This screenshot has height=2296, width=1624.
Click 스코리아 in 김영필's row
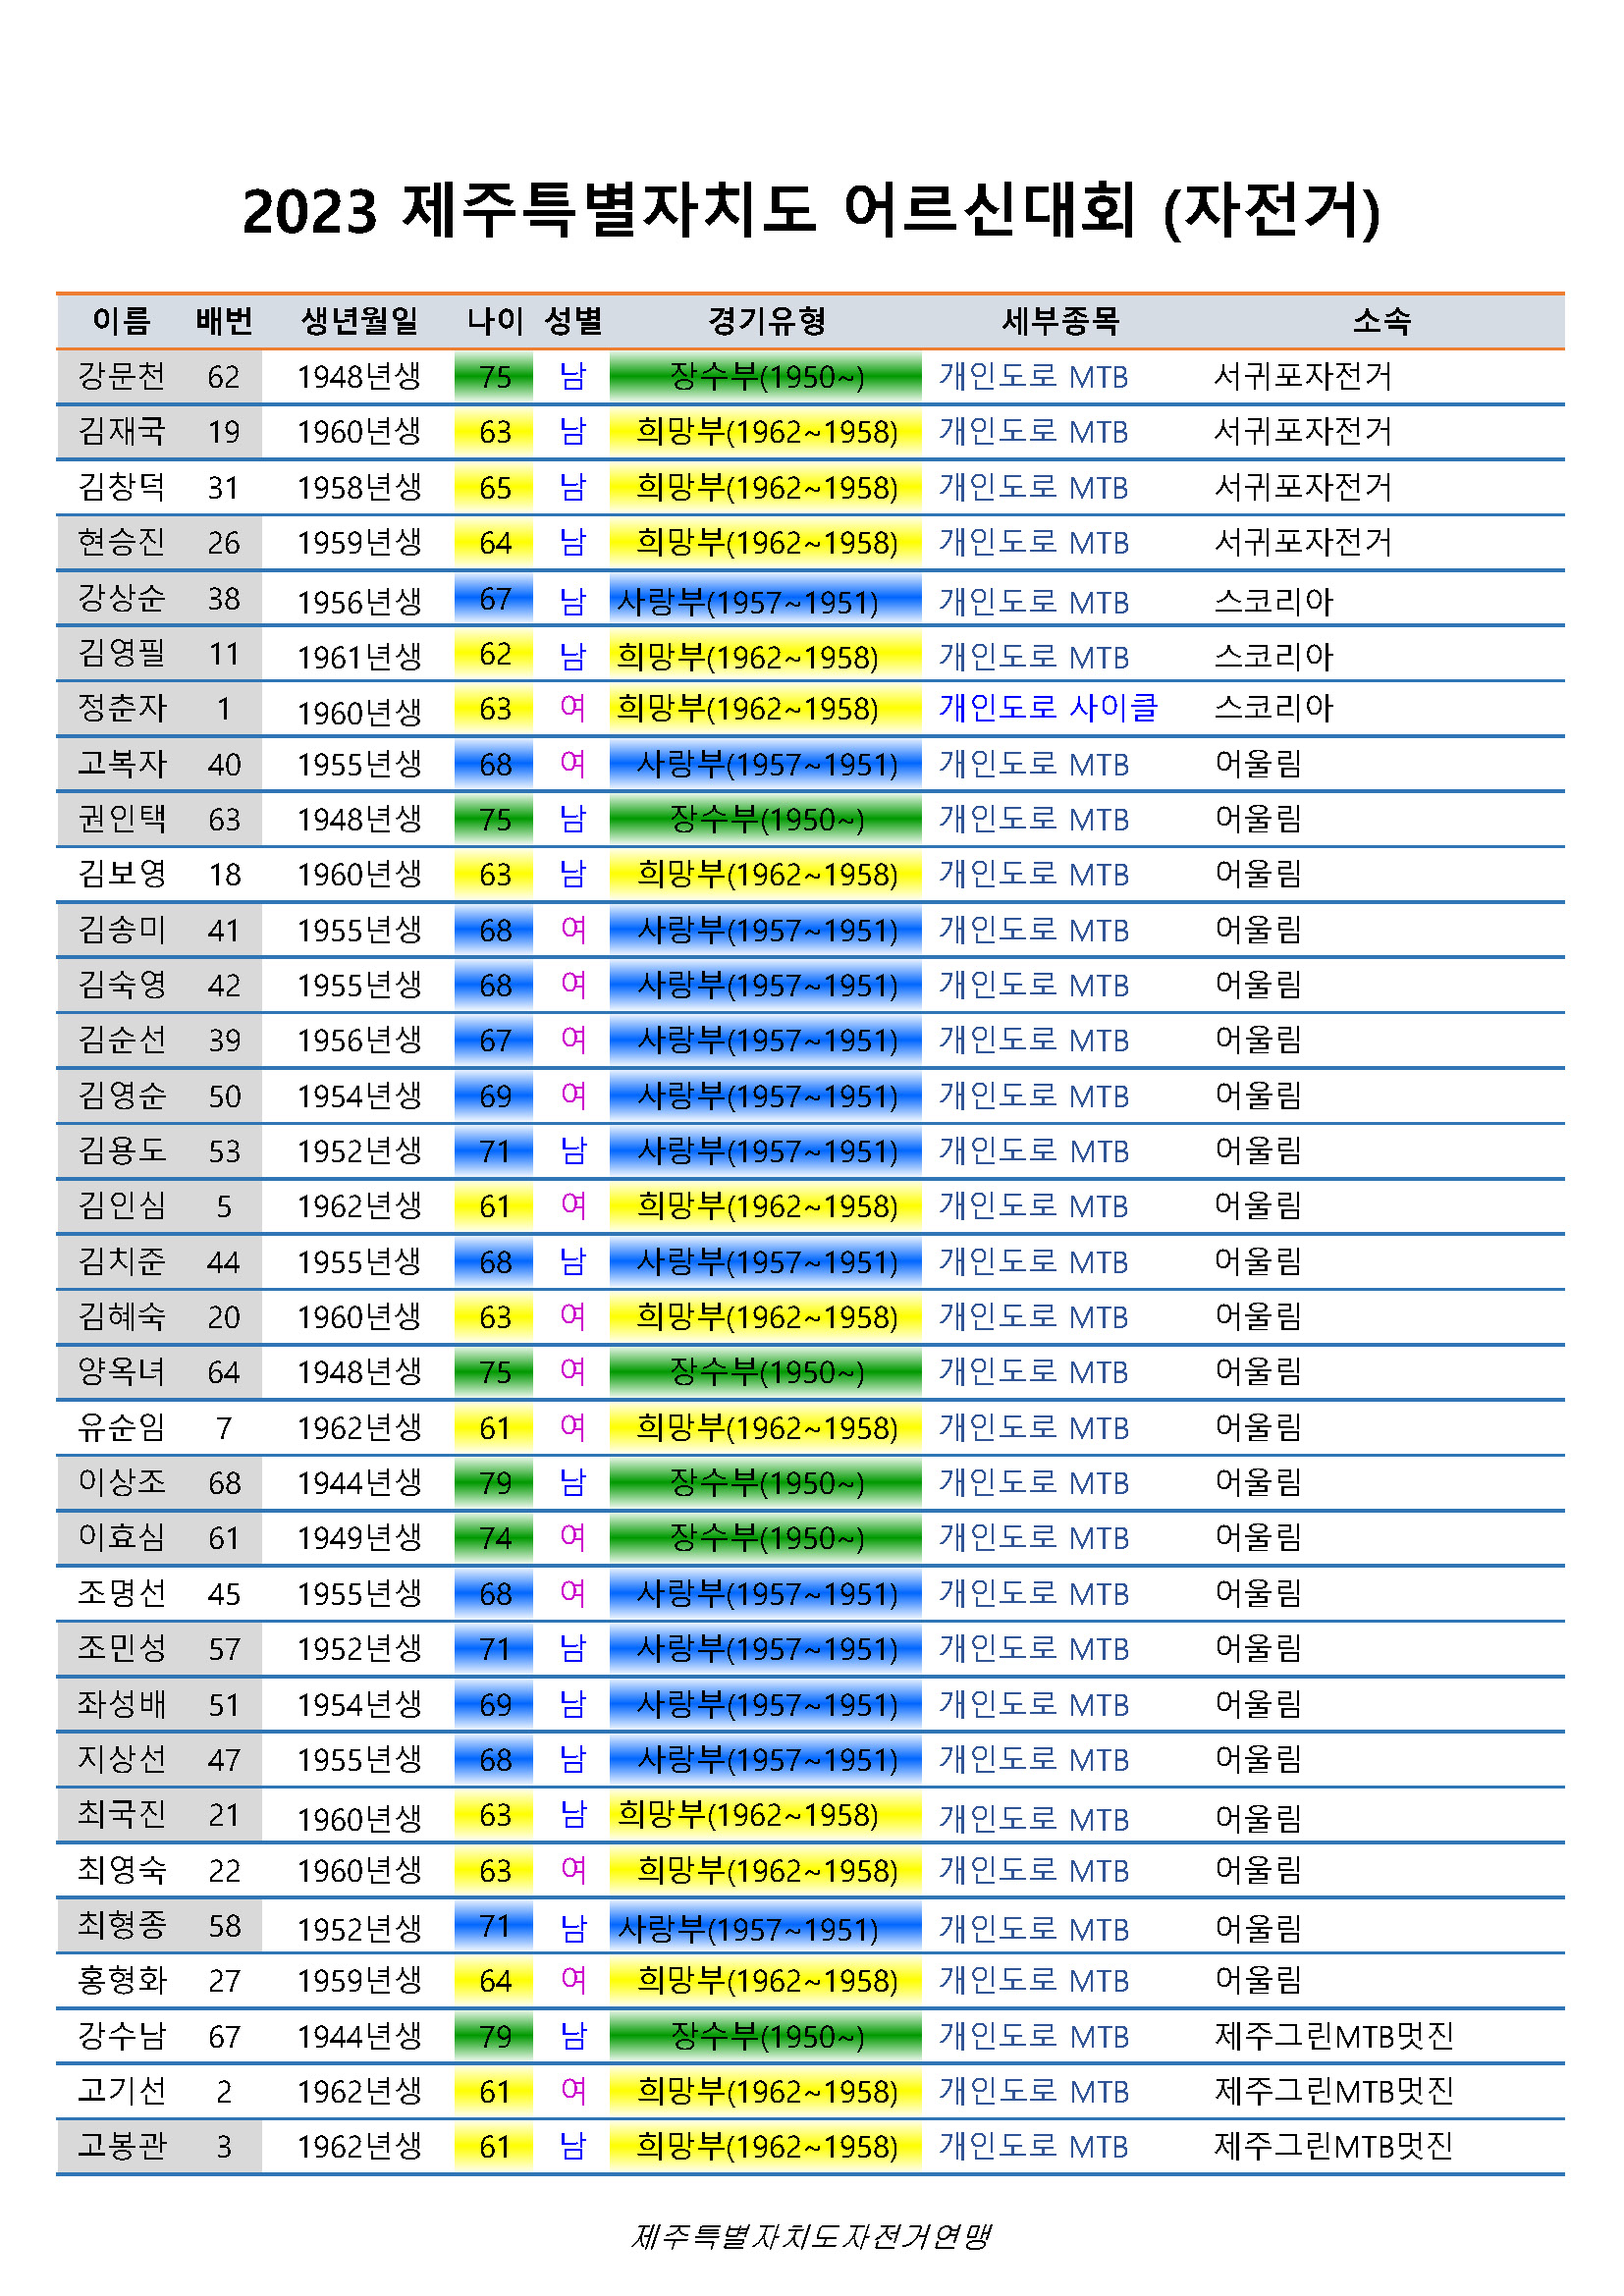tap(1274, 657)
